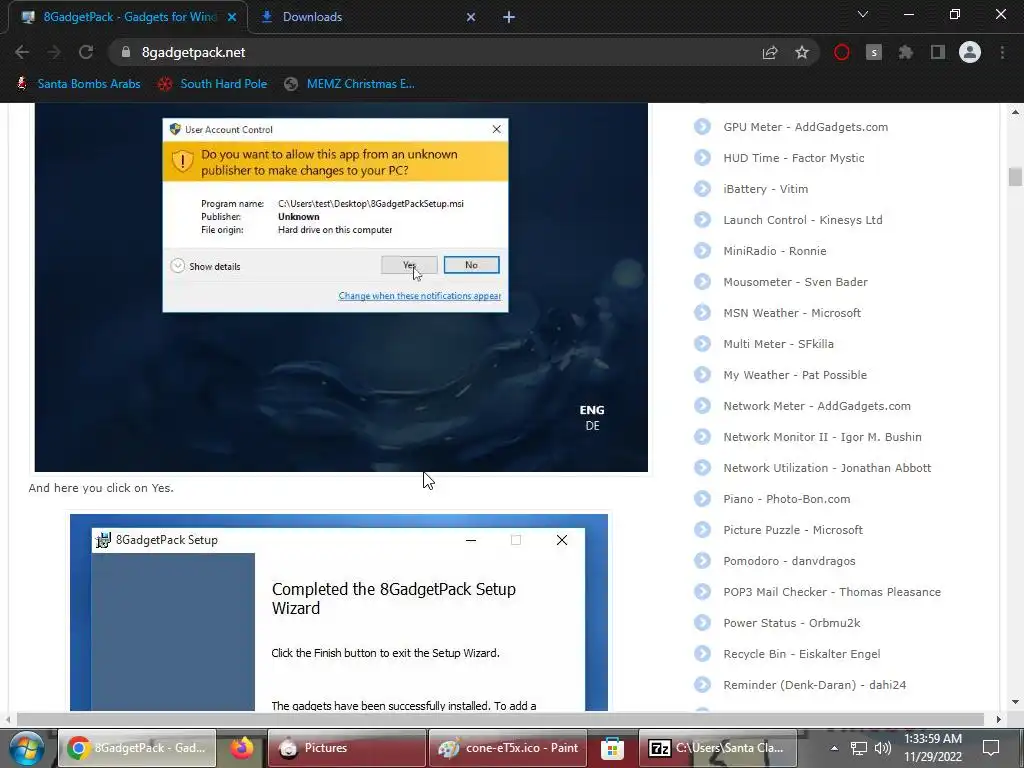Open My Weather - Pat Possible link
1024x768 pixels.
click(x=795, y=375)
